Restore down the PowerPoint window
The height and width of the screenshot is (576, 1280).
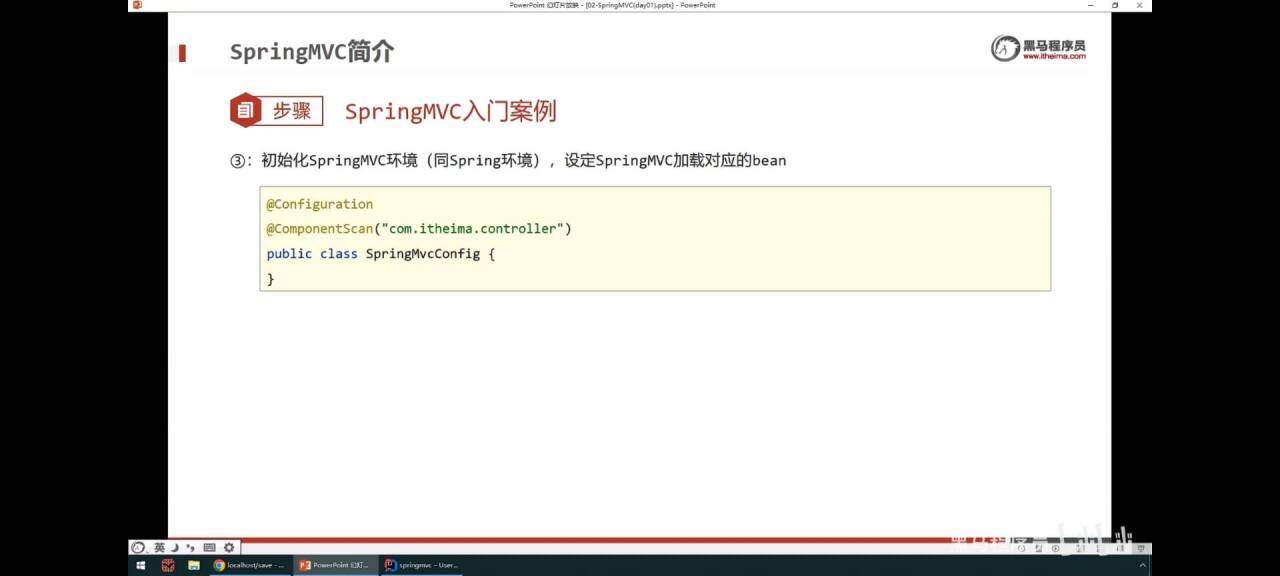click(x=1115, y=5)
